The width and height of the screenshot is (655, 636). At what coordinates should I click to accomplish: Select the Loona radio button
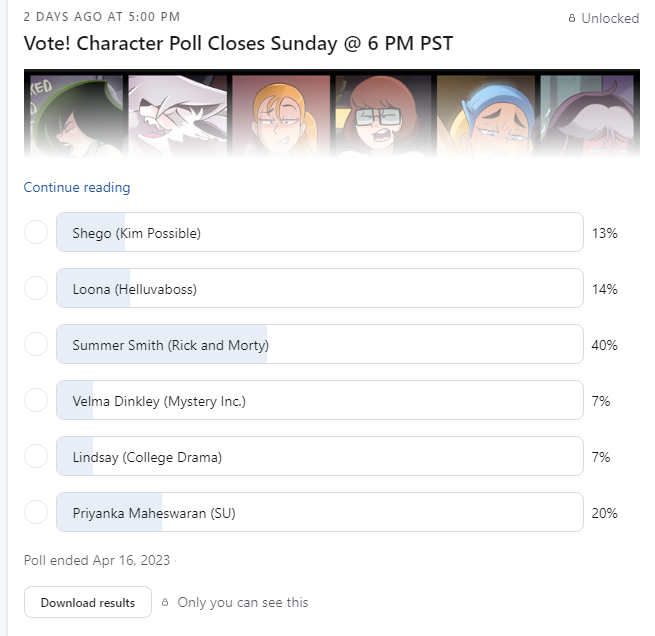tap(36, 288)
